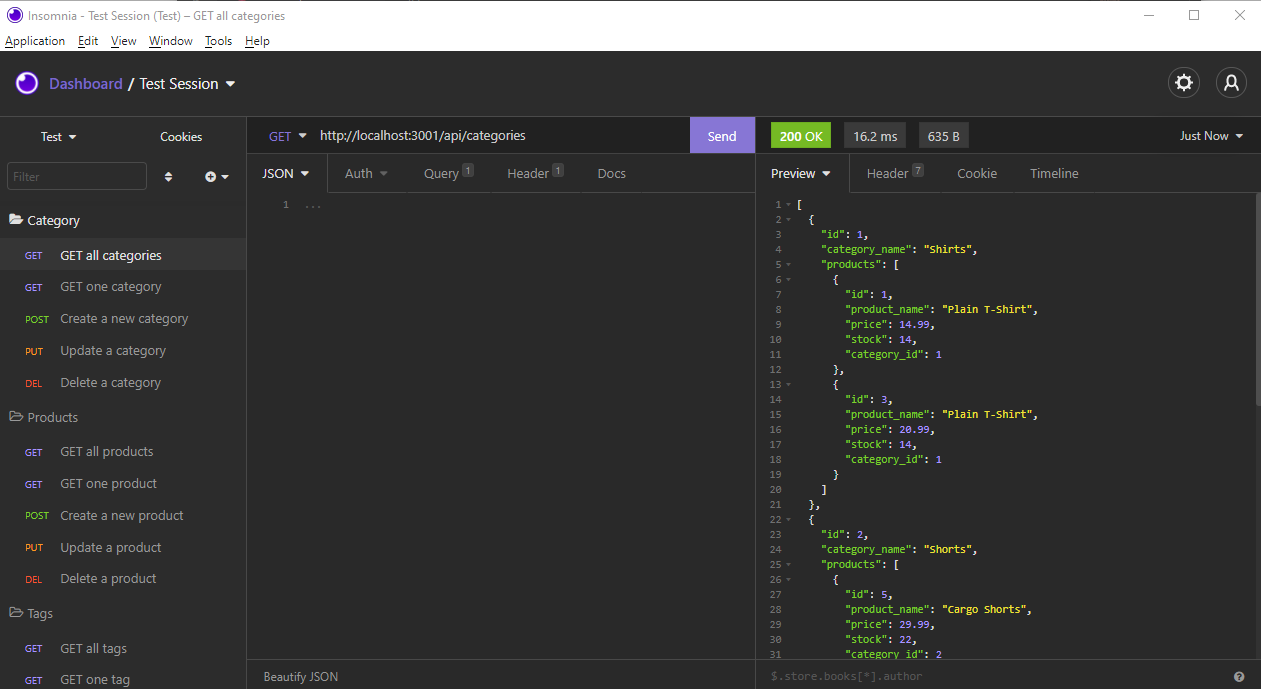Open the JSON body type dropdown
The width and height of the screenshot is (1261, 689).
[x=286, y=173]
